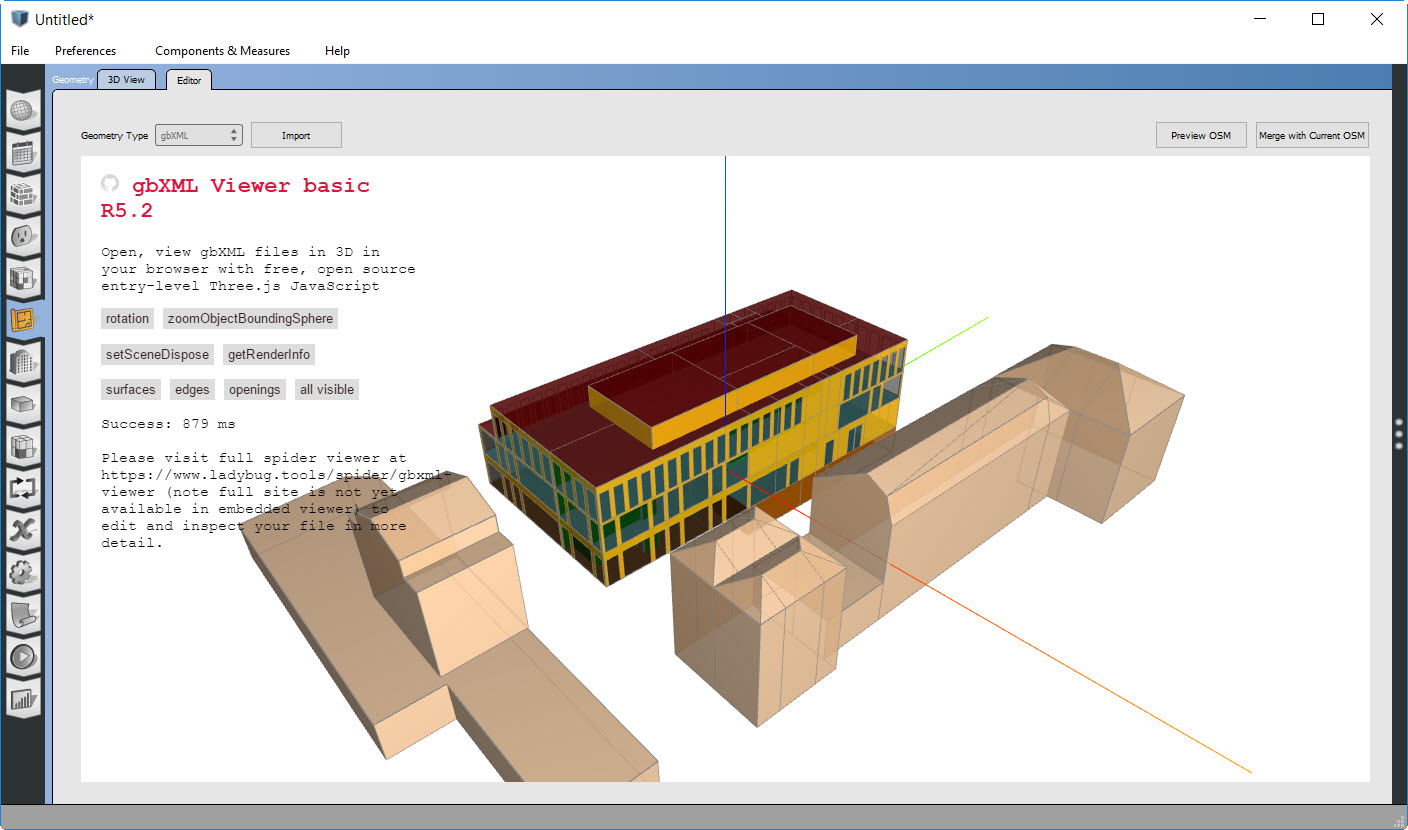Toggle surfaces visibility in the viewer

tap(130, 389)
